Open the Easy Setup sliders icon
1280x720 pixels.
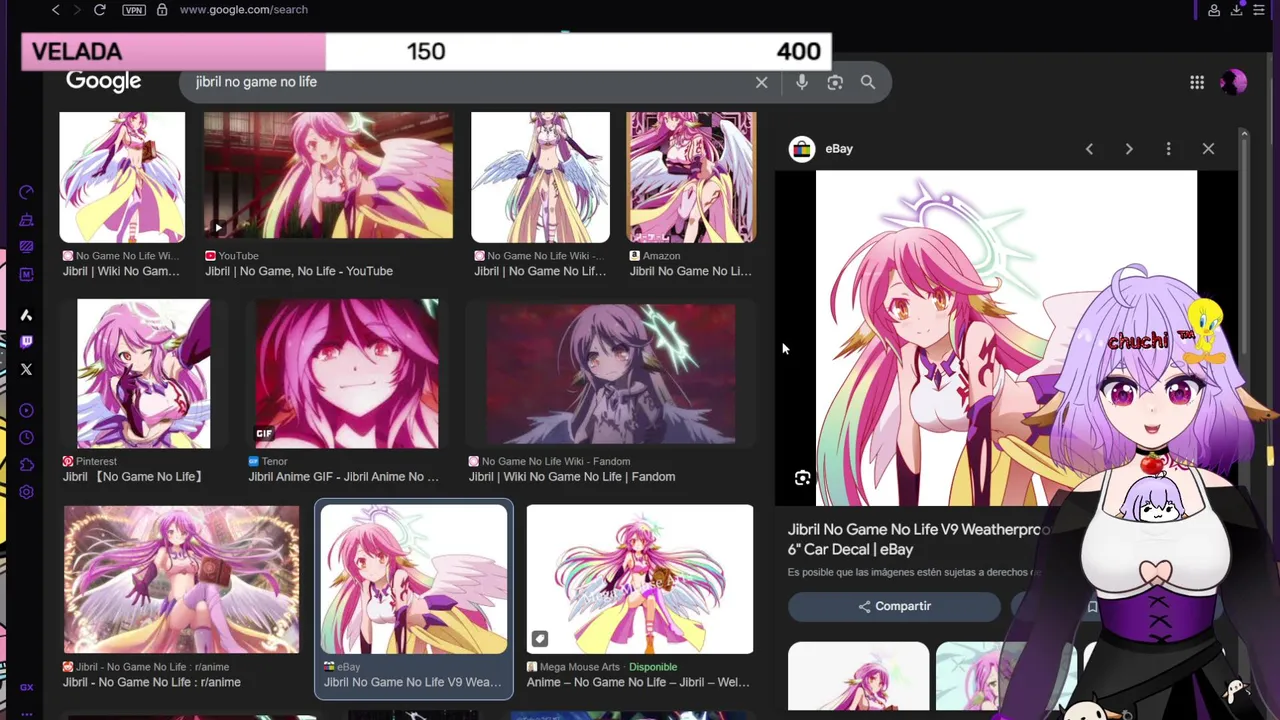coord(1259,10)
